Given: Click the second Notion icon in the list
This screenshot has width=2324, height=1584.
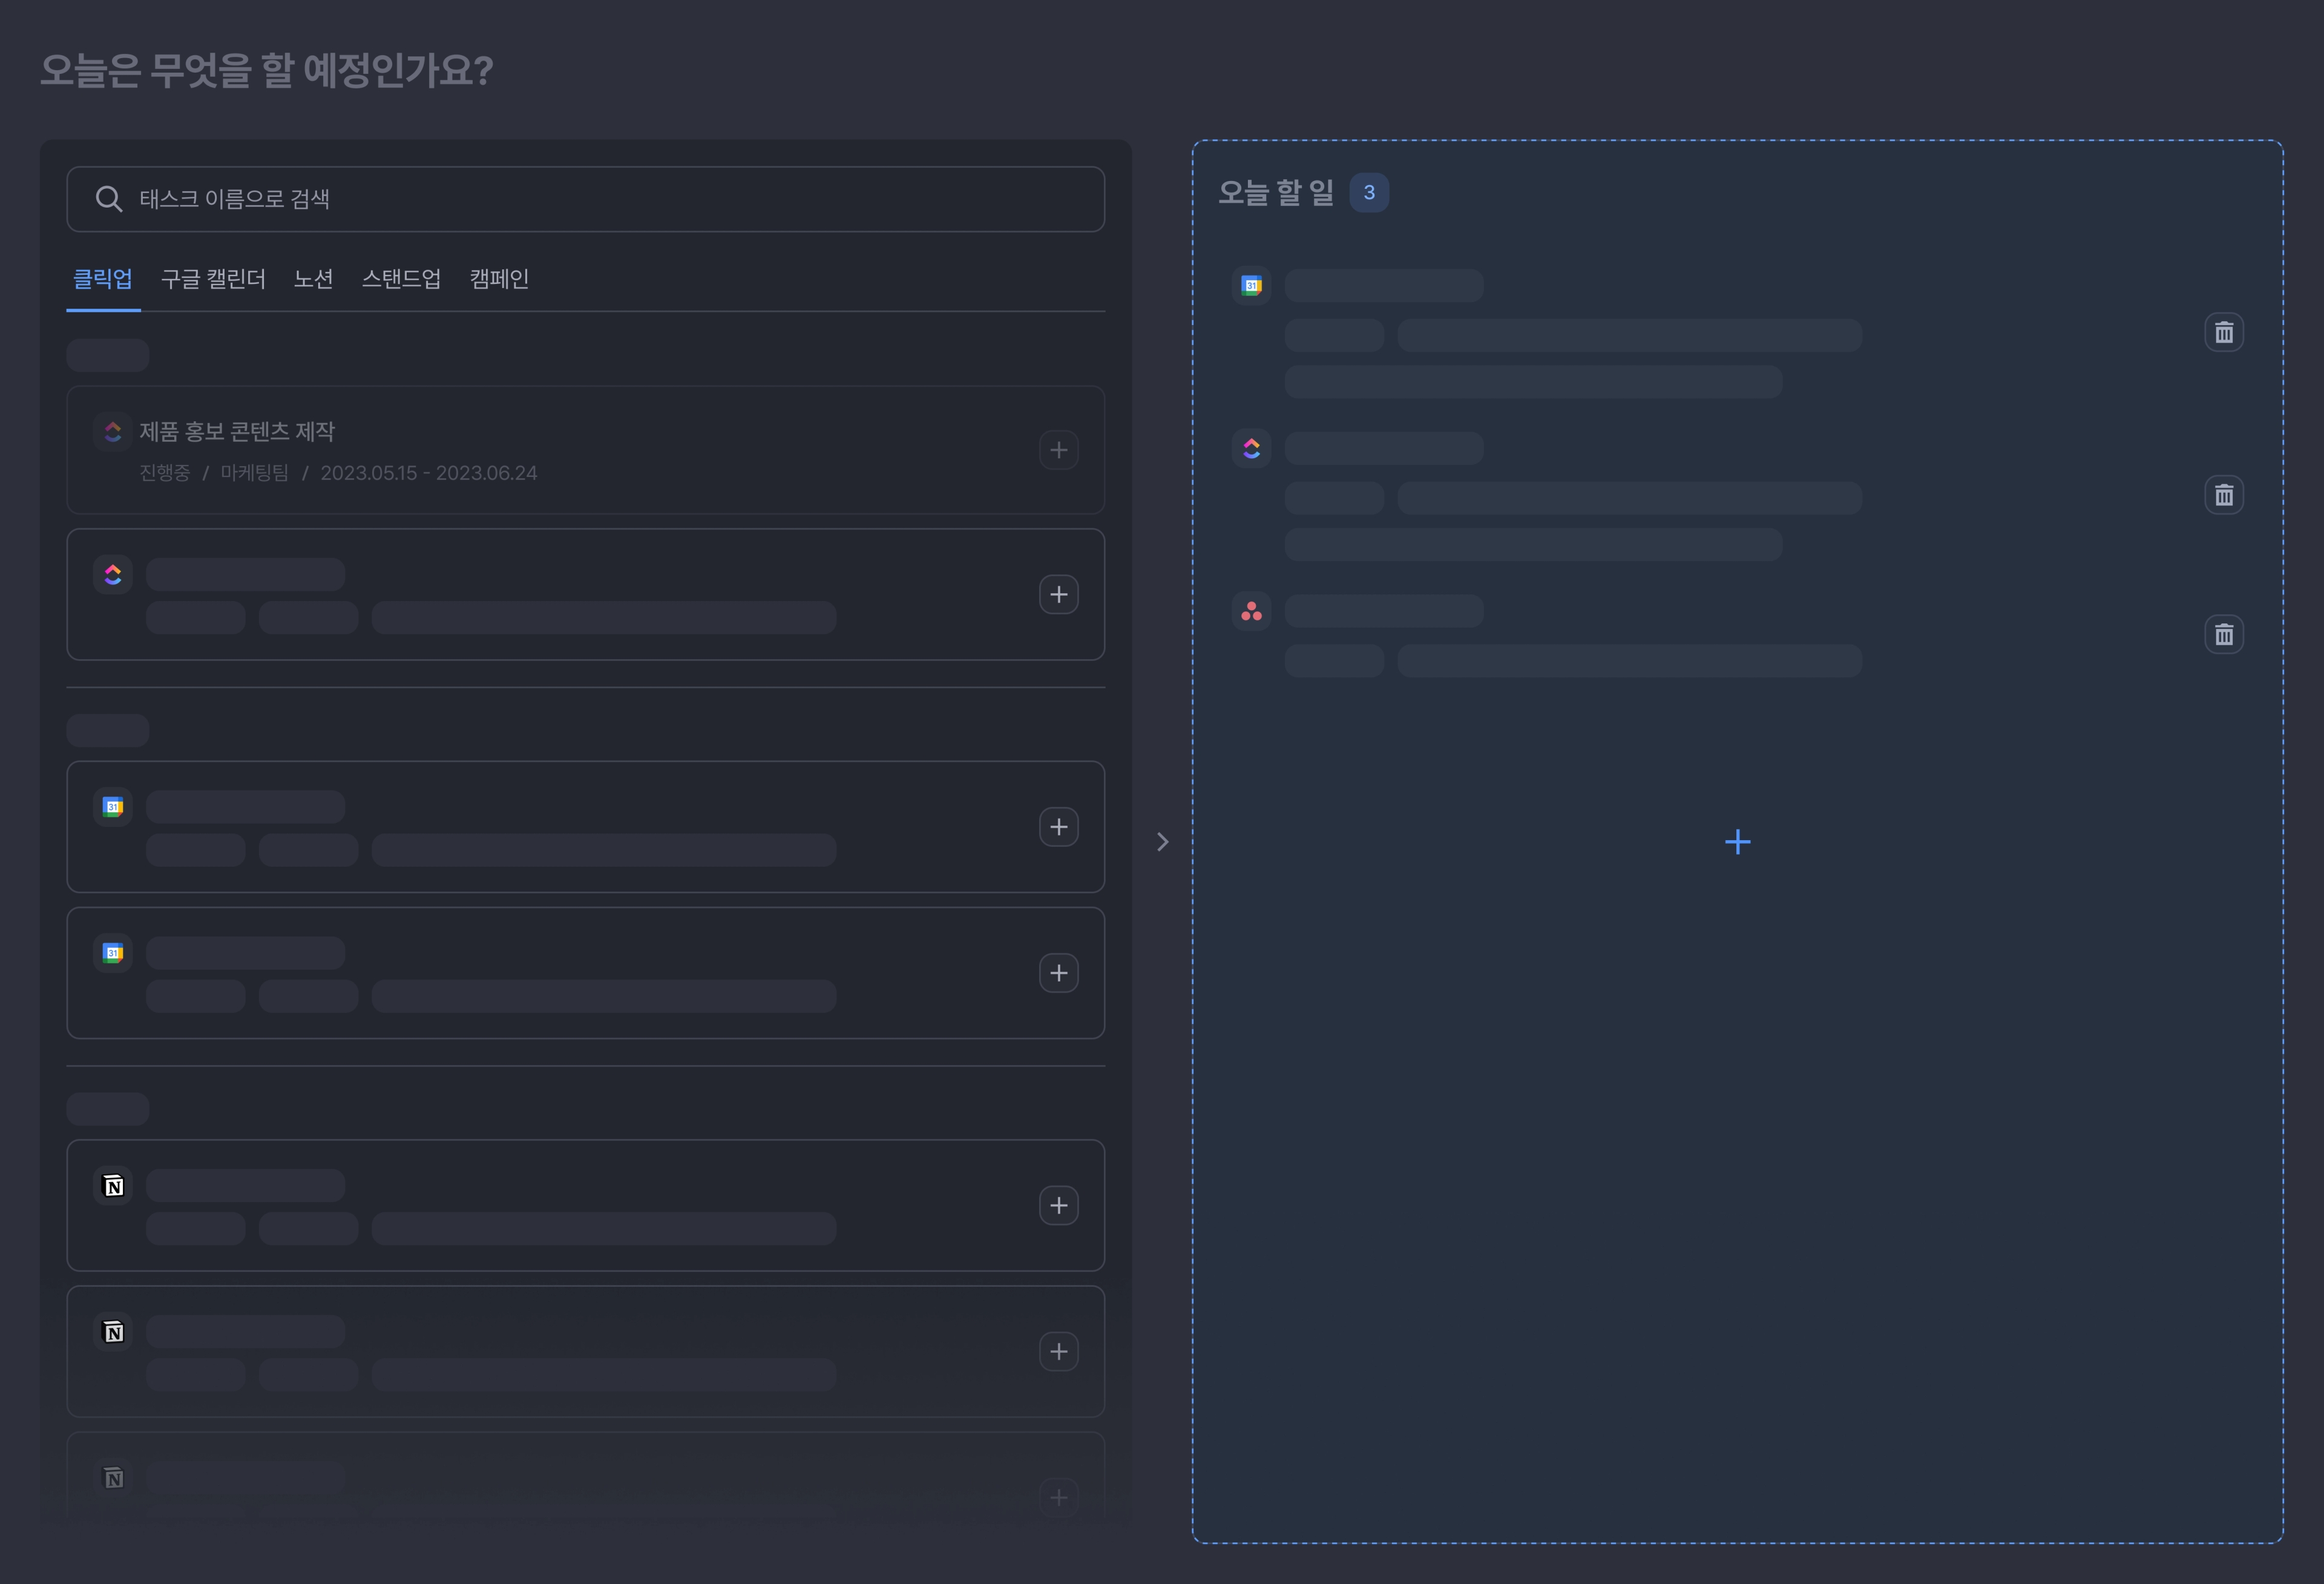Looking at the screenshot, I should point(113,1332).
